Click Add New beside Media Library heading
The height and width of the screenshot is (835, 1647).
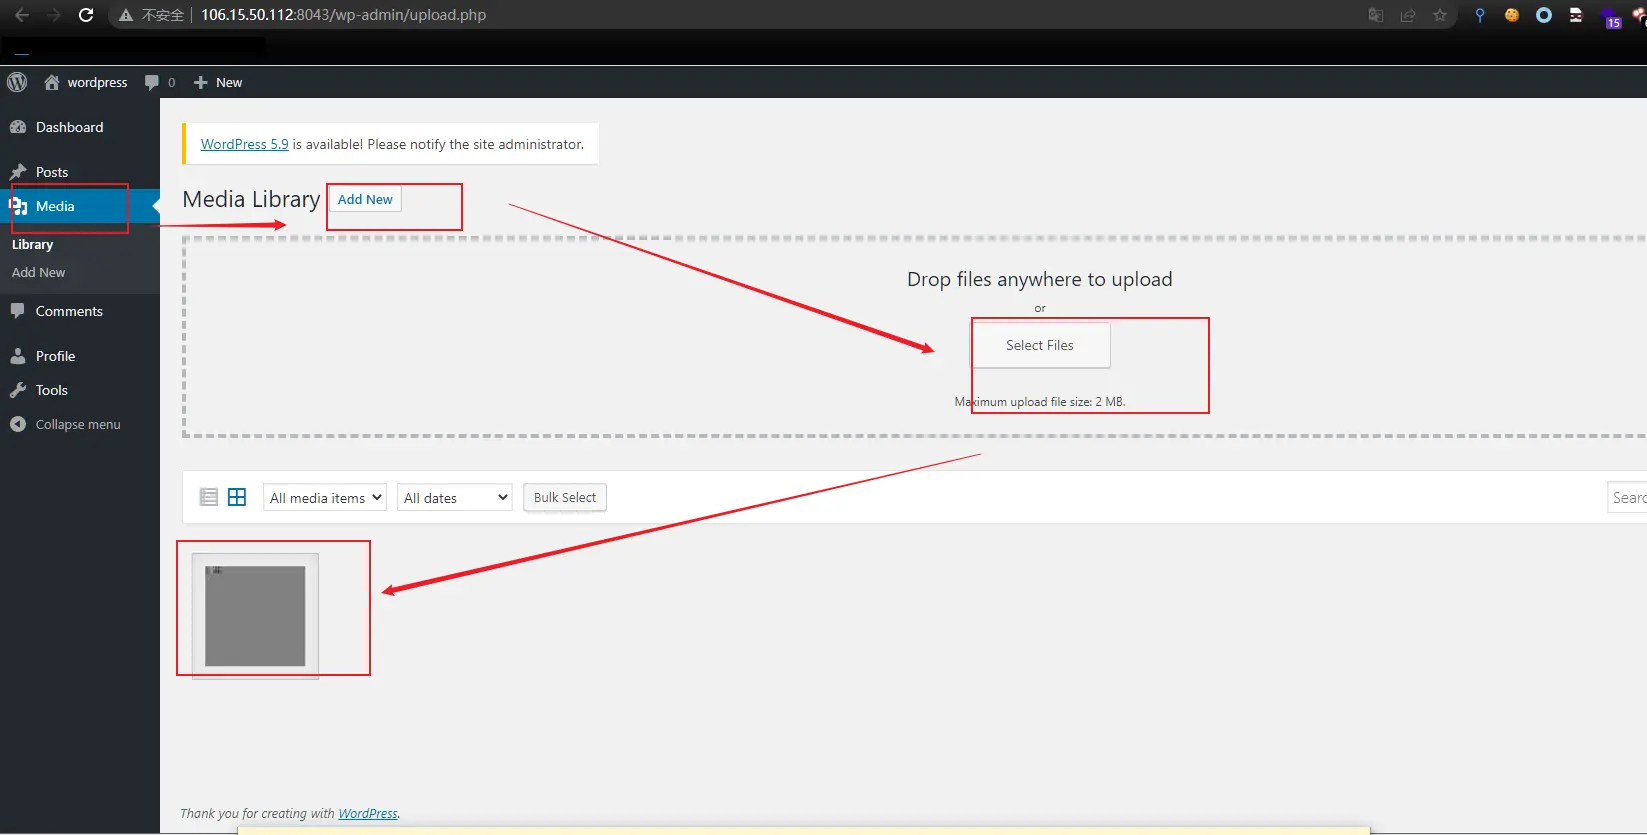(x=365, y=199)
